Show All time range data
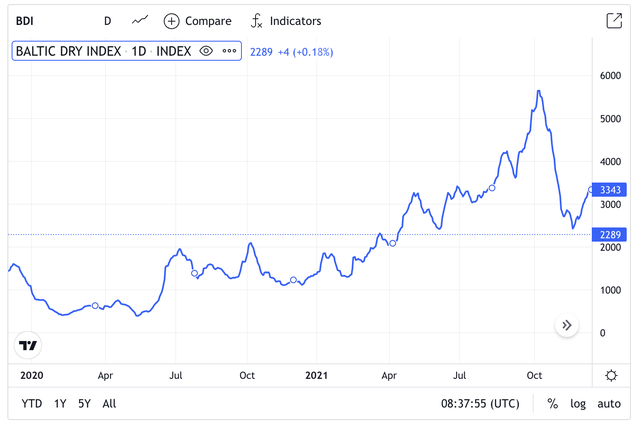 pyautogui.click(x=109, y=404)
